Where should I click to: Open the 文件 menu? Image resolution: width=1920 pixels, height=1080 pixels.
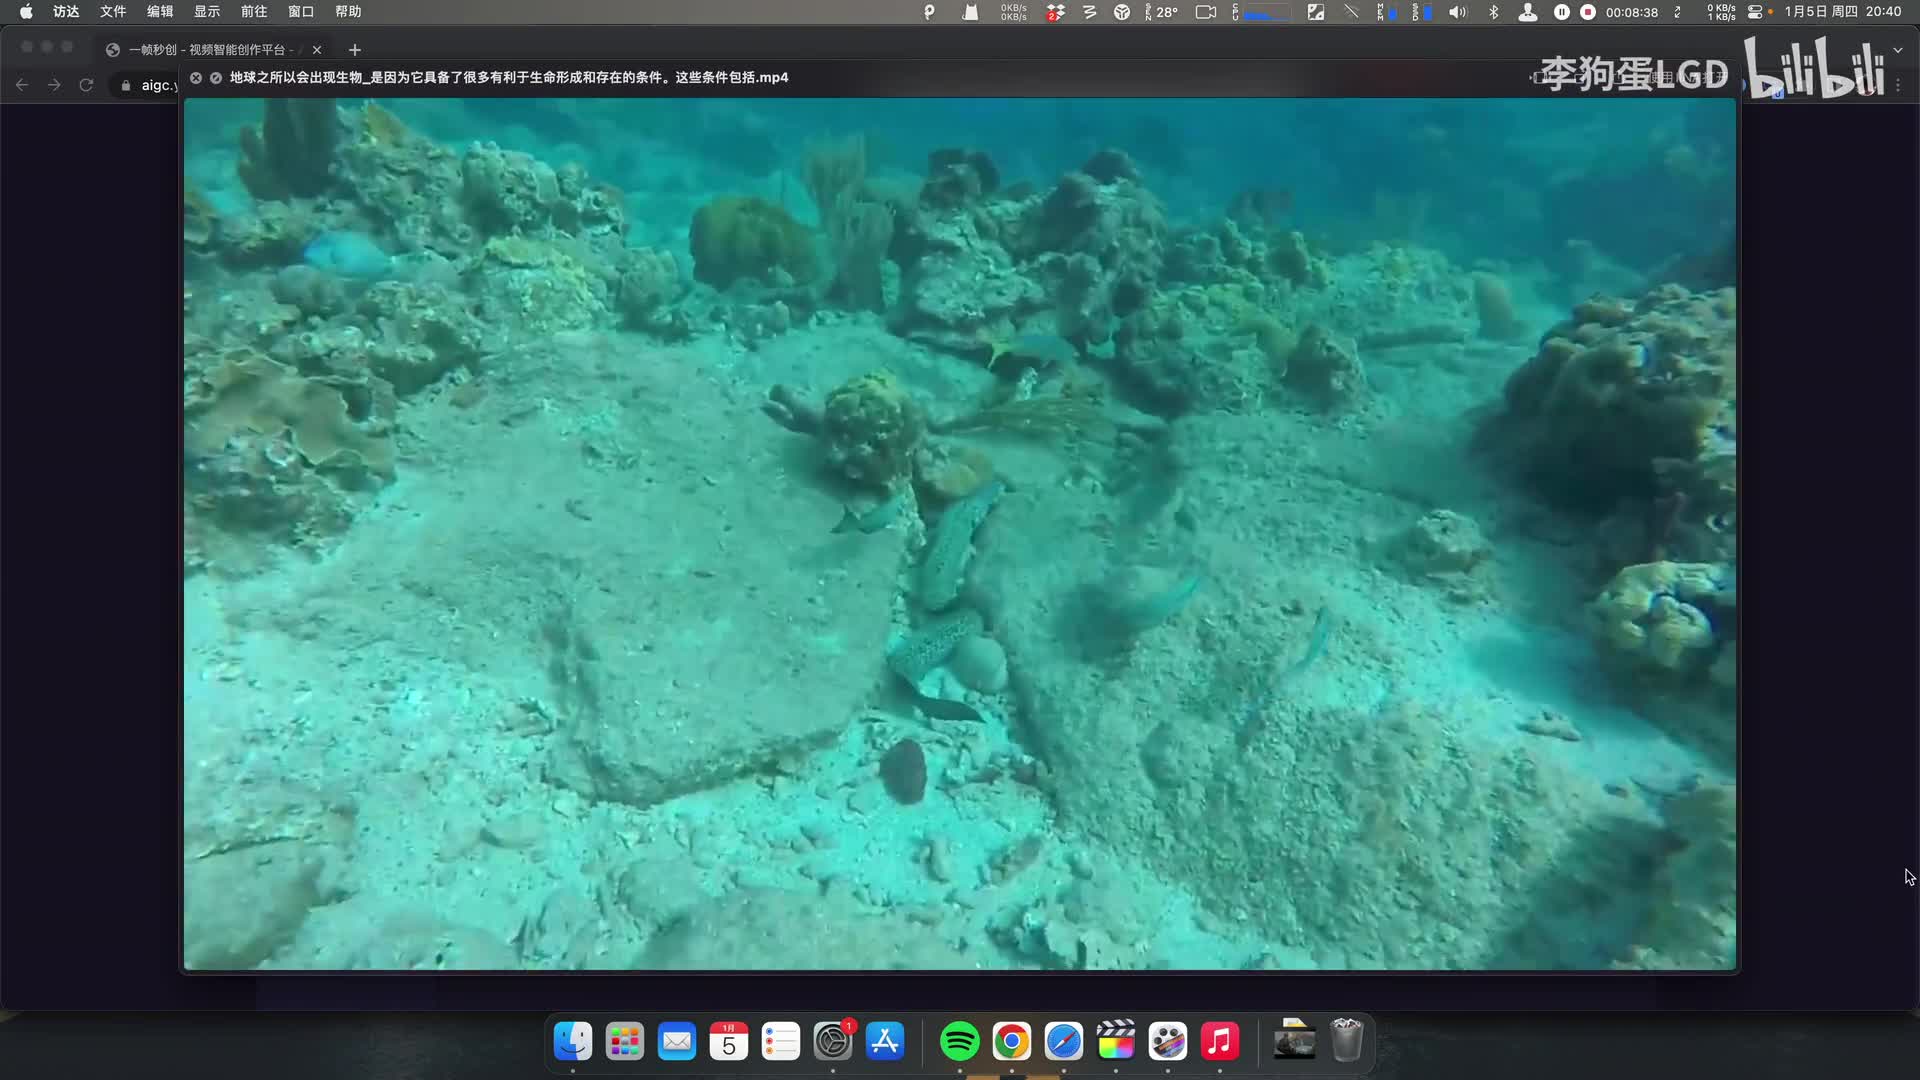pos(113,12)
